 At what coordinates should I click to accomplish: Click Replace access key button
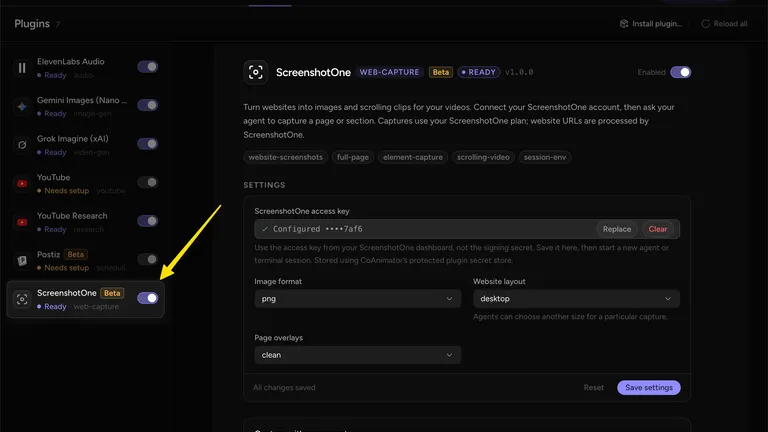(x=617, y=229)
